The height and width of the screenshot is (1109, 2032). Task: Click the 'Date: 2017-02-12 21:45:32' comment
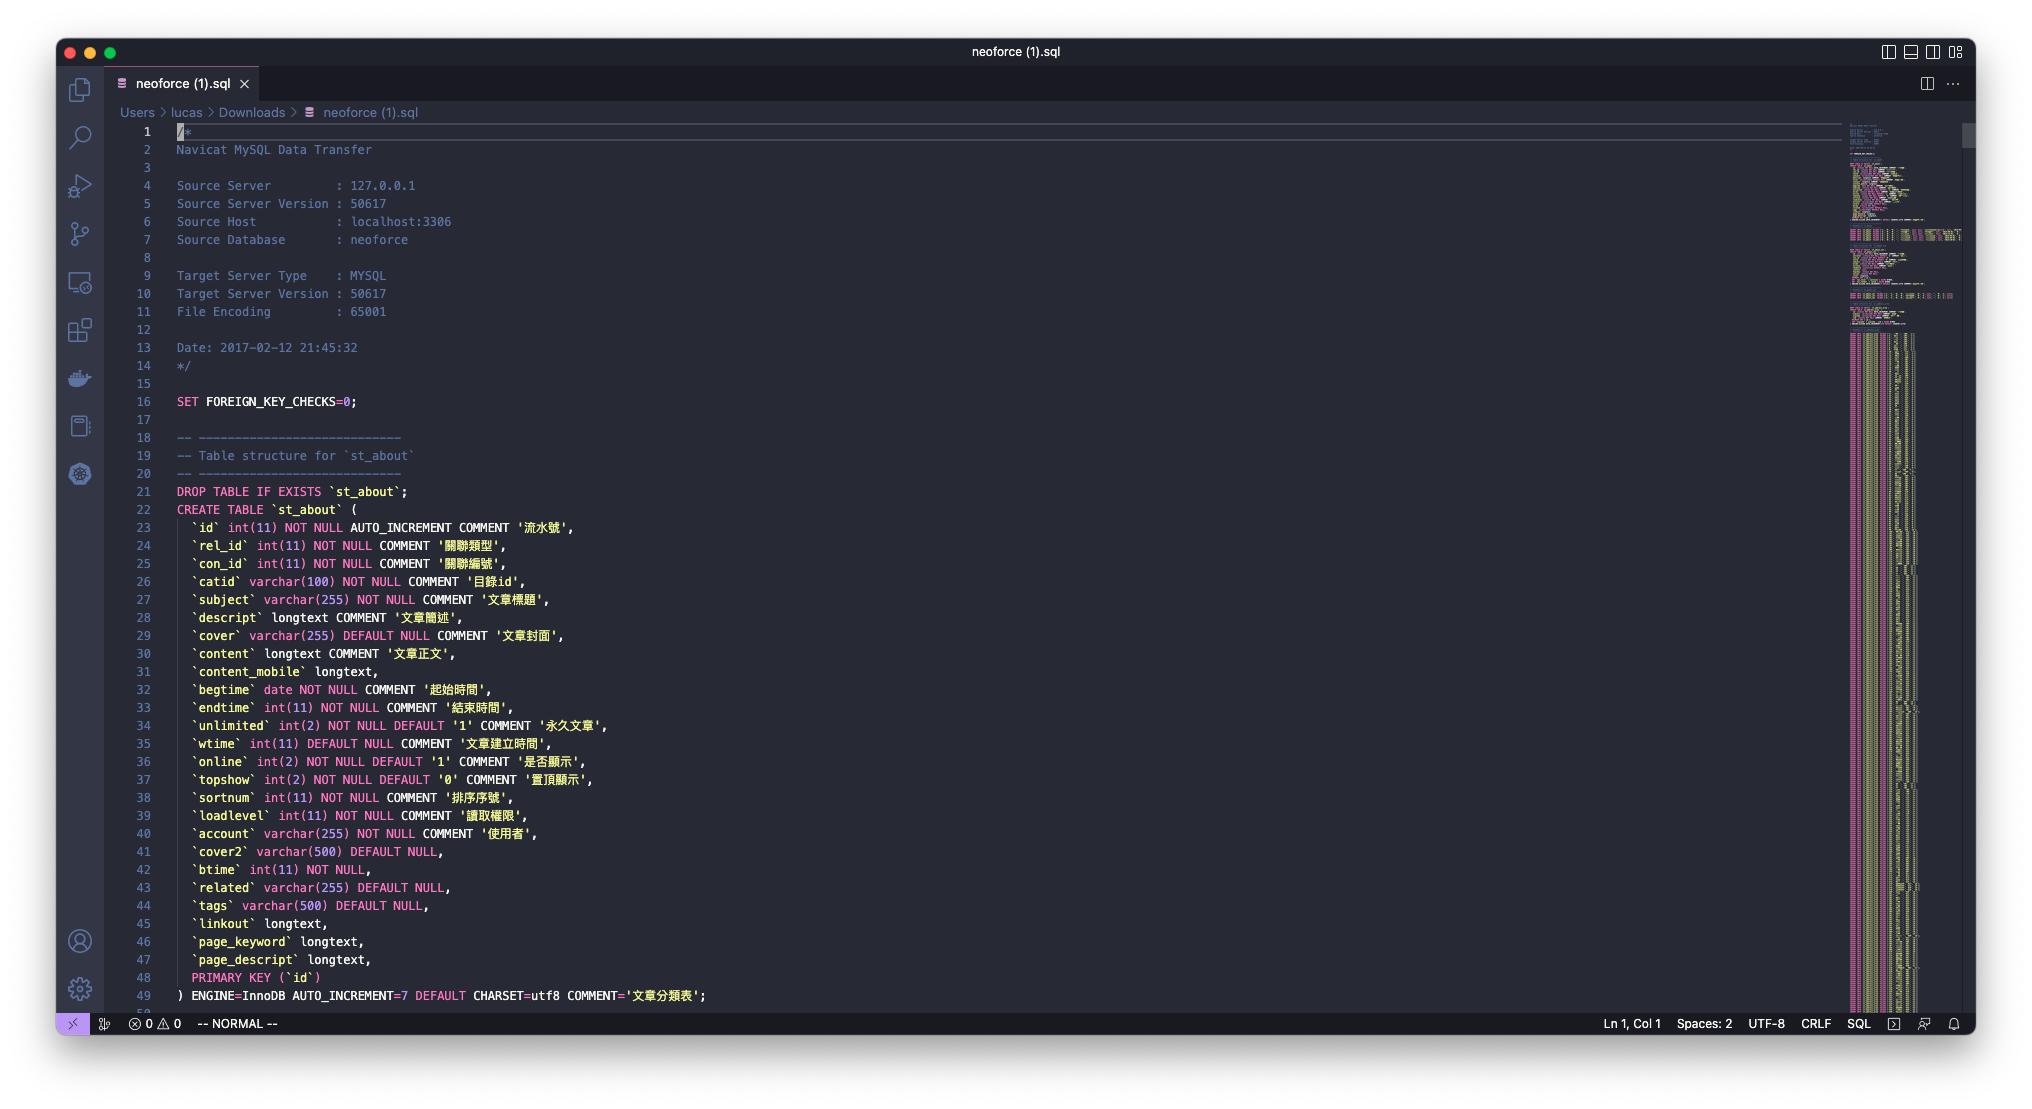[x=267, y=348]
